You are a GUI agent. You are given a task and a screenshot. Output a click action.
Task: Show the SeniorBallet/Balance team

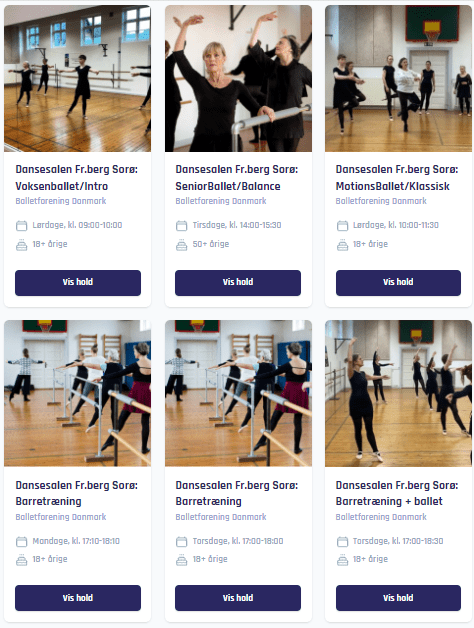(238, 283)
